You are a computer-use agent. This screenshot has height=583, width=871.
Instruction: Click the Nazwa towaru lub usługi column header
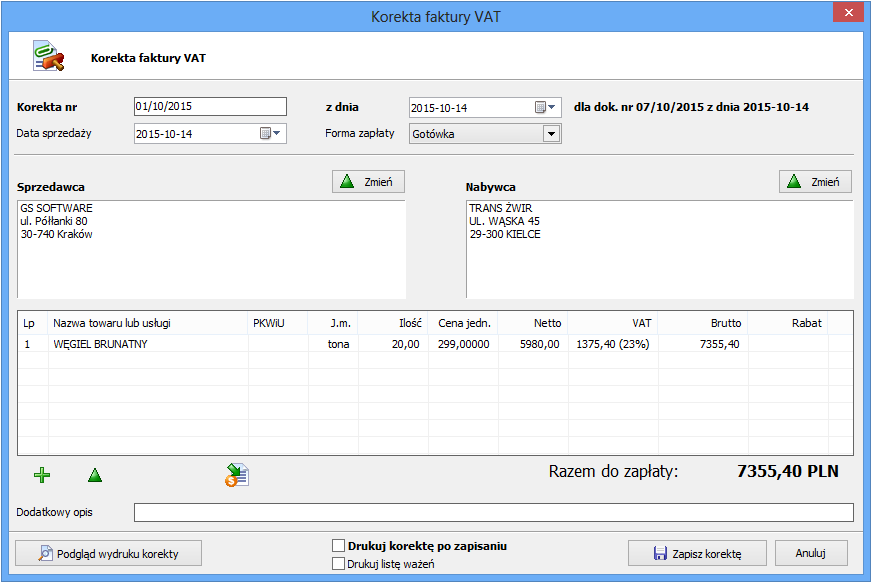pos(111,323)
